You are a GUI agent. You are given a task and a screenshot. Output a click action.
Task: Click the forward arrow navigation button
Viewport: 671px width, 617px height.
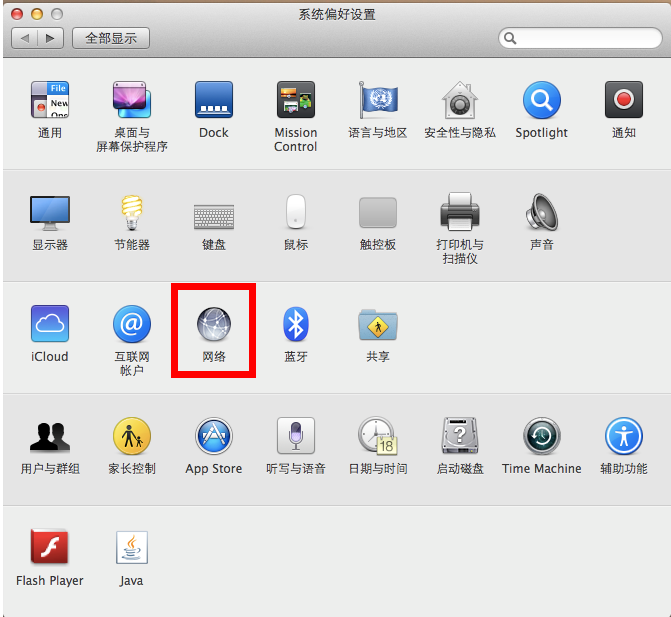pyautogui.click(x=51, y=38)
